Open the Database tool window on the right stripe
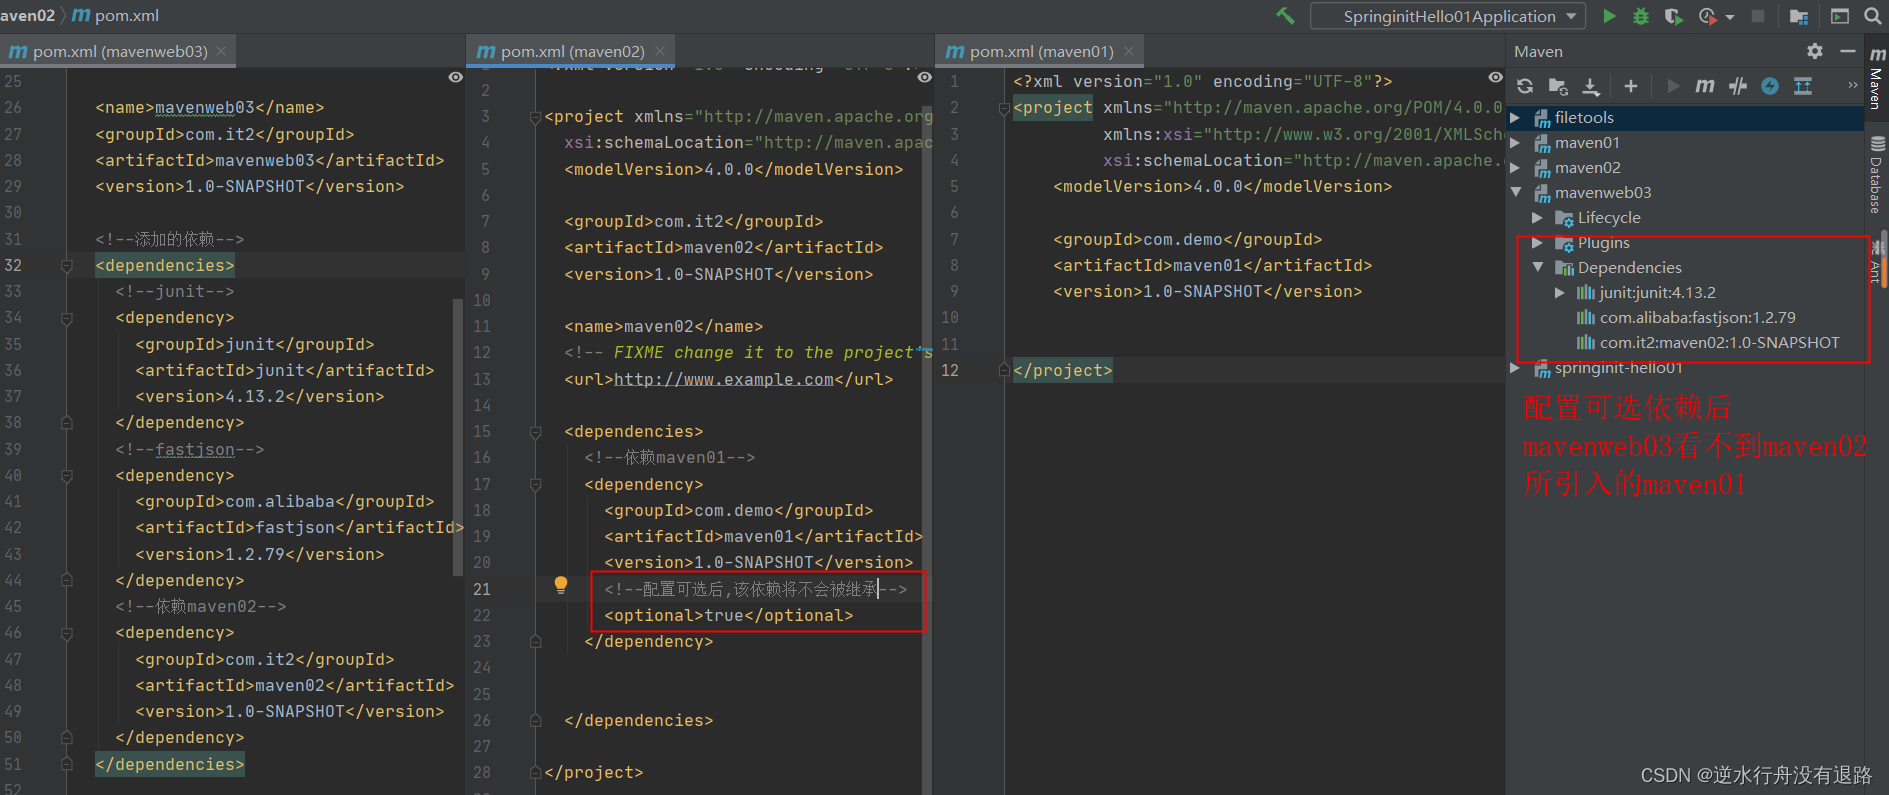 point(1876,176)
